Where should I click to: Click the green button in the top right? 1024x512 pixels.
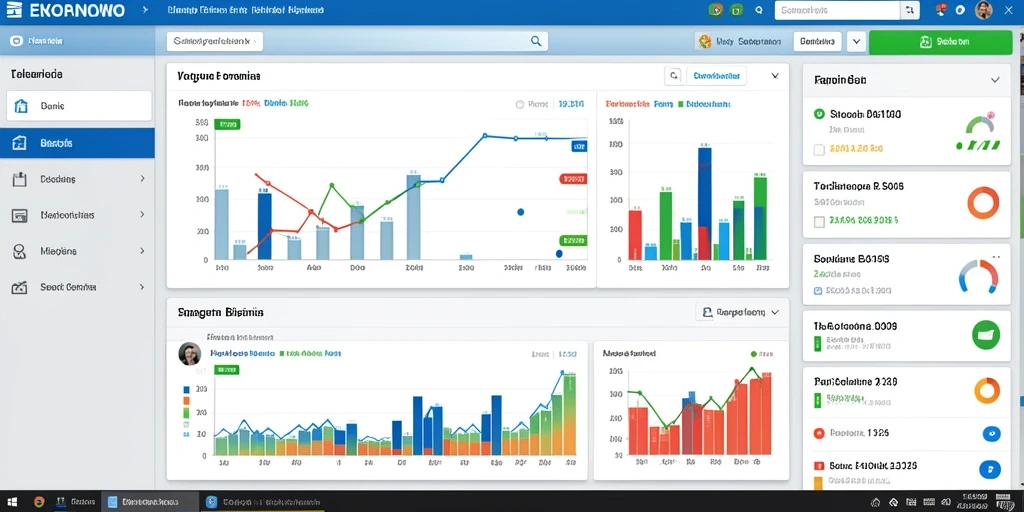click(x=941, y=42)
